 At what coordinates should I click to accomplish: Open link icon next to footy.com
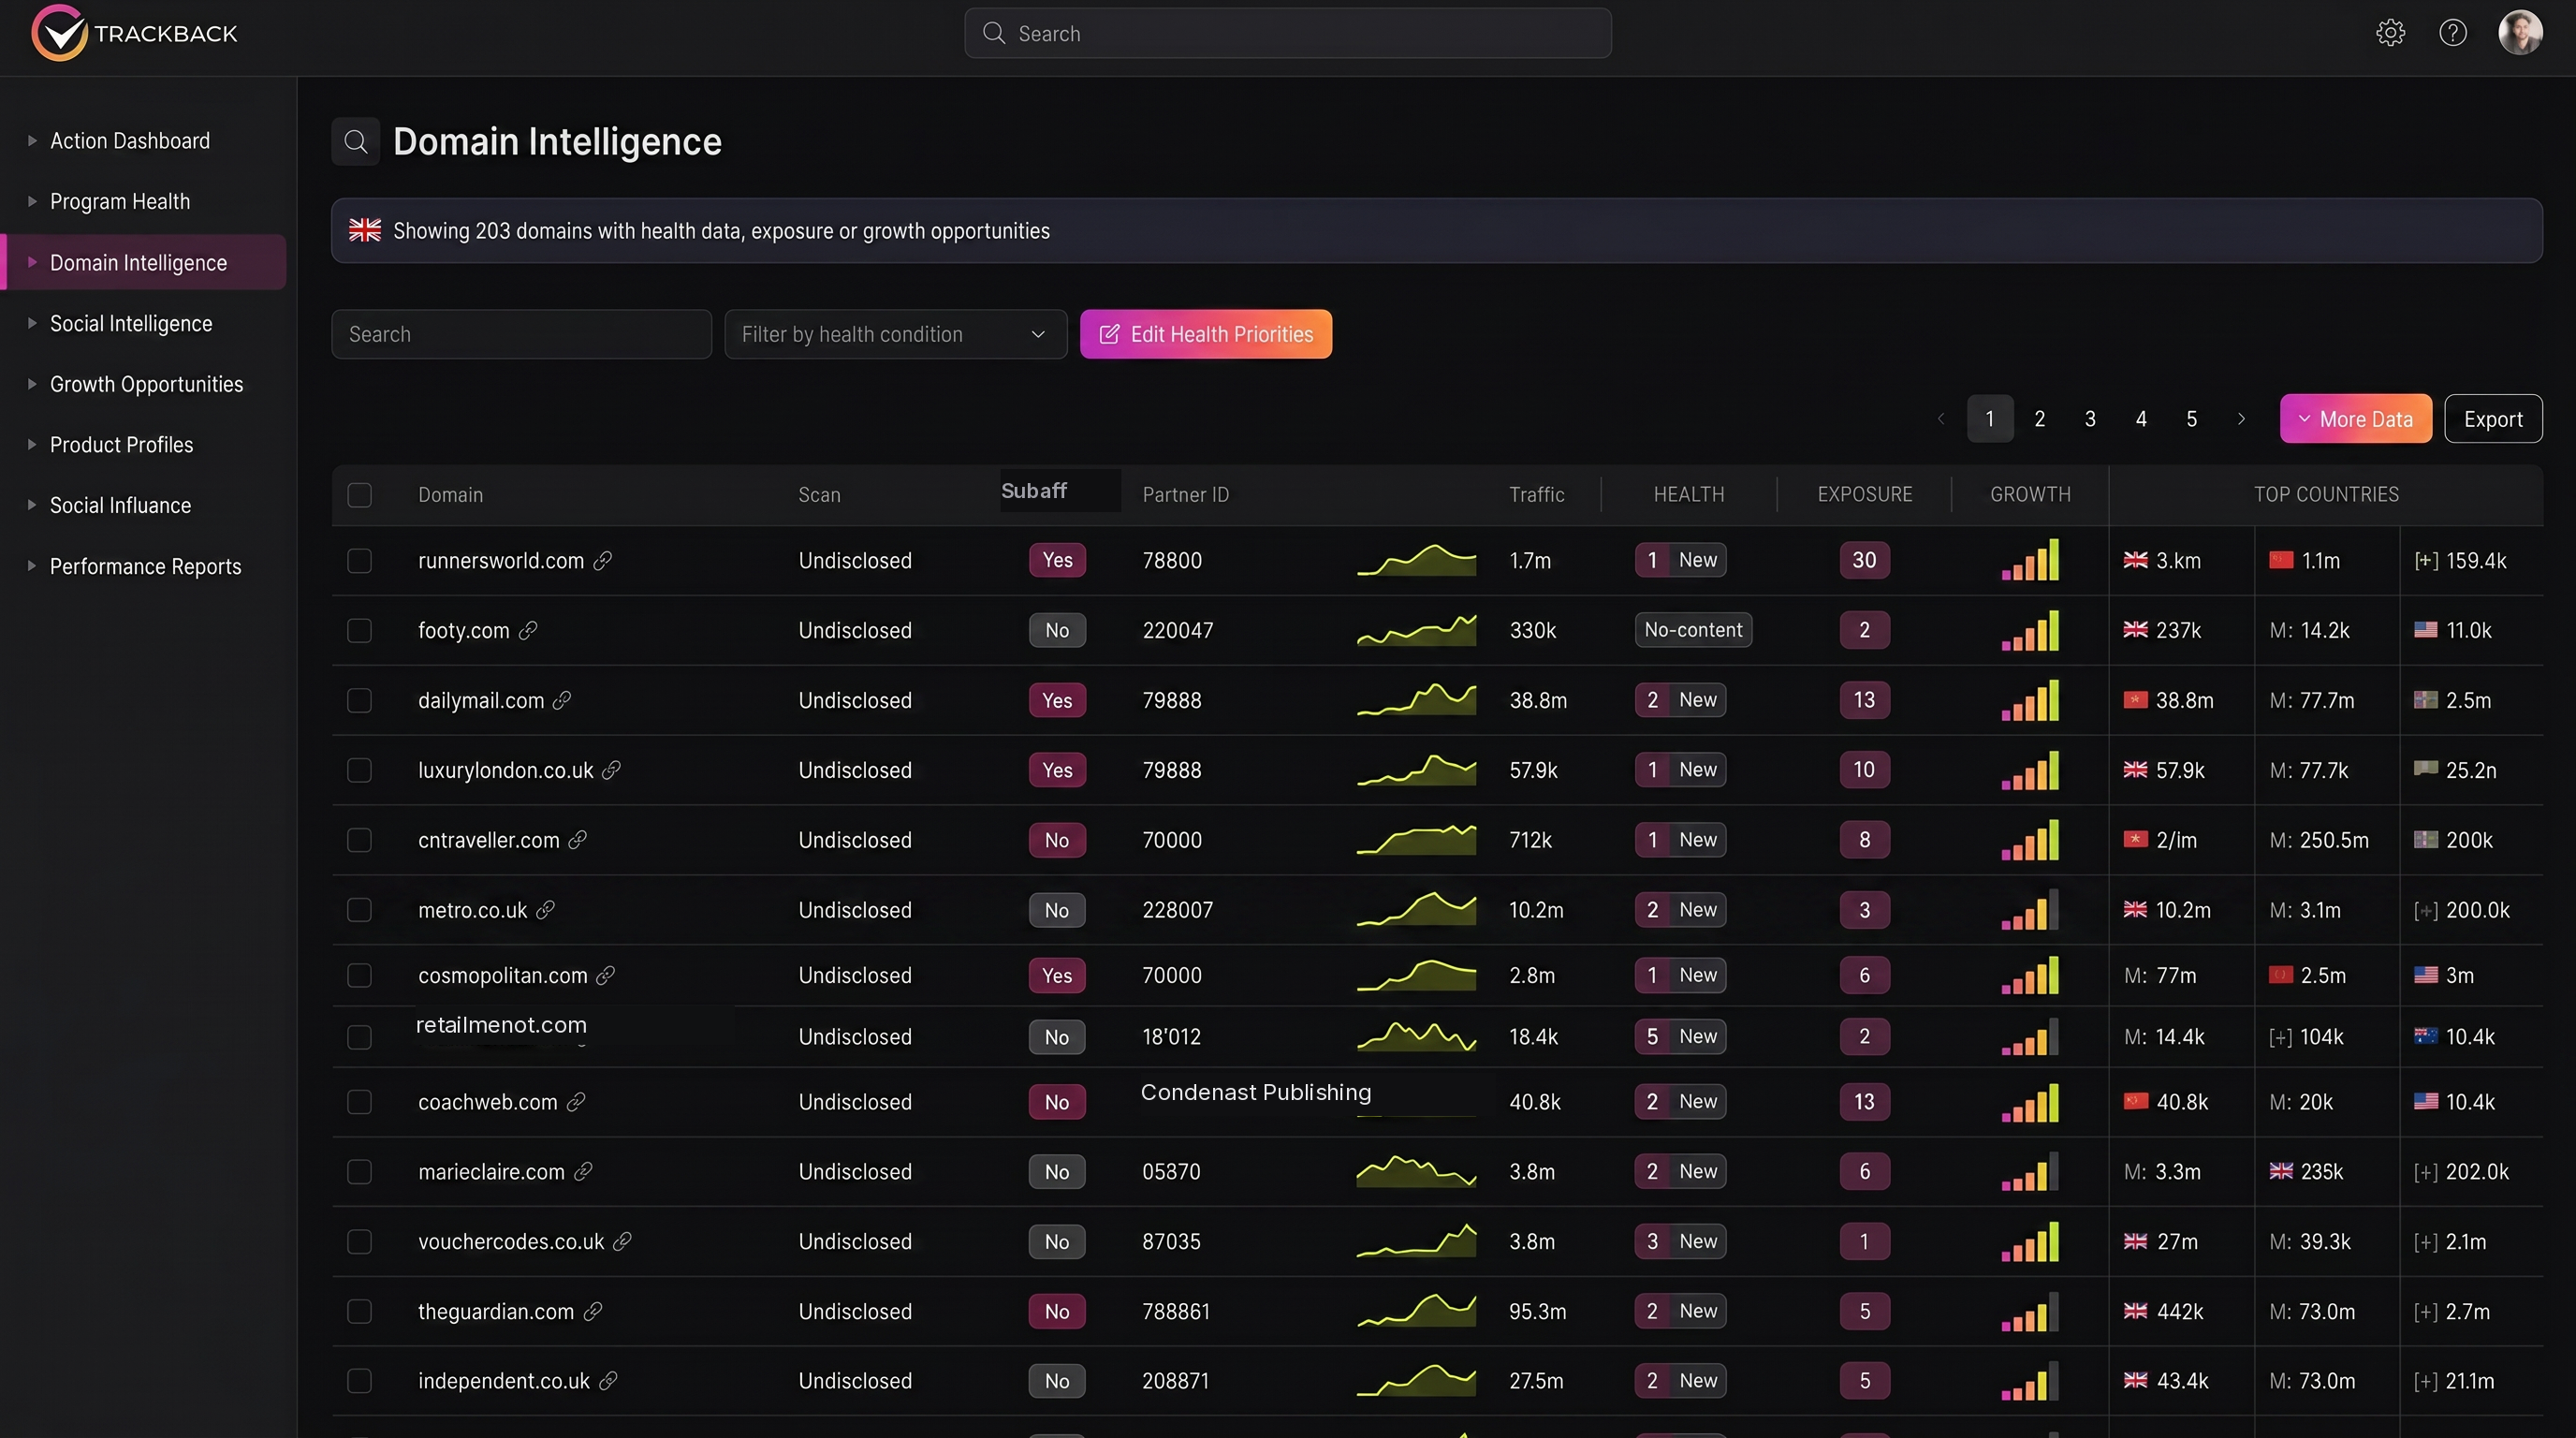click(528, 631)
